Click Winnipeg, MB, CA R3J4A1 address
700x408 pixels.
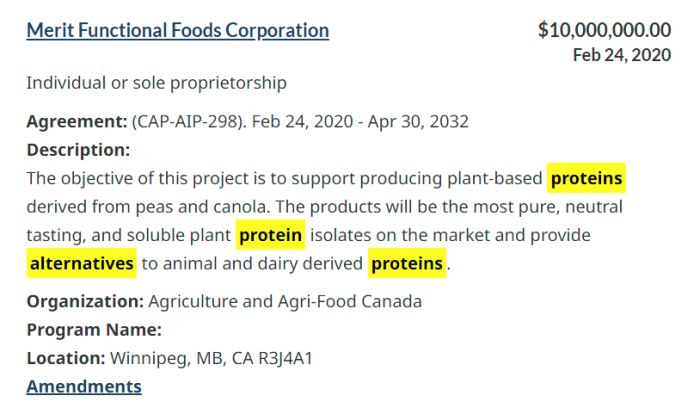click(x=211, y=358)
